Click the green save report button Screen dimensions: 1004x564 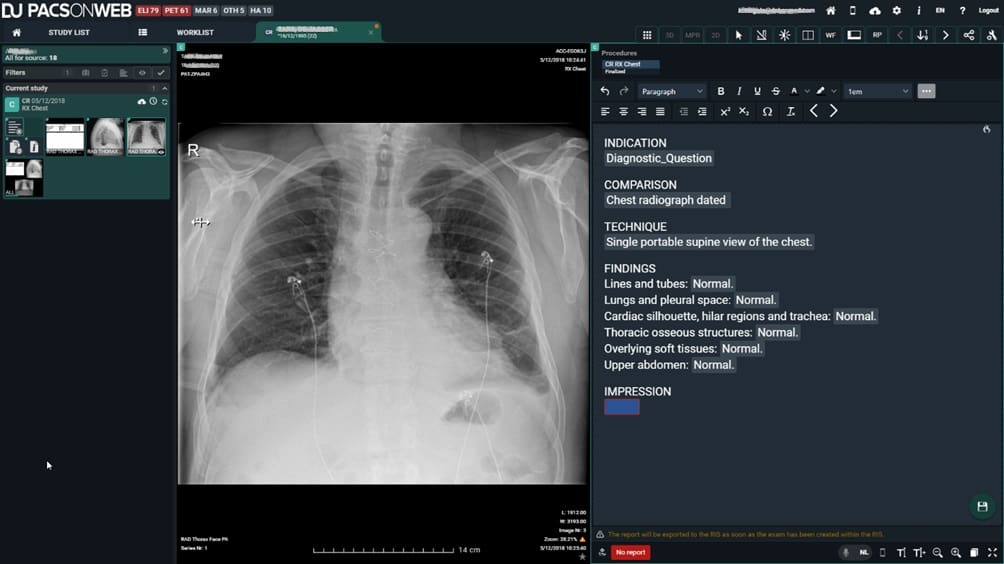pos(982,506)
